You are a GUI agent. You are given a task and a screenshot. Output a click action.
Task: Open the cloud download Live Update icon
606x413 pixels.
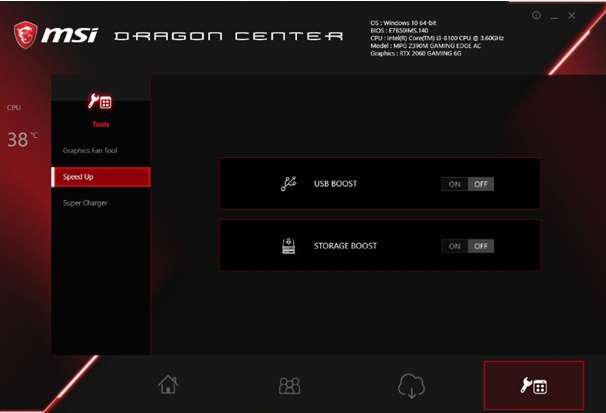(x=411, y=386)
